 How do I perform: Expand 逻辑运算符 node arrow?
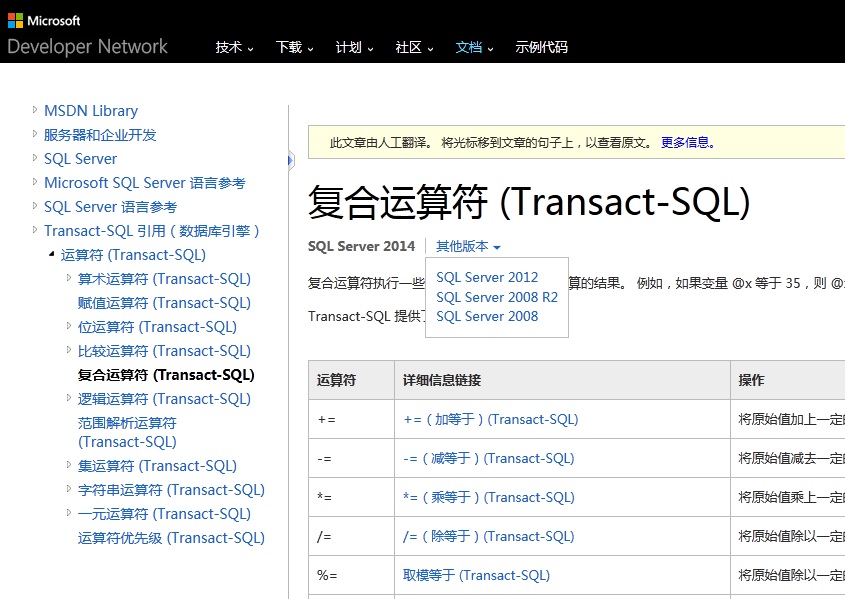(68, 398)
